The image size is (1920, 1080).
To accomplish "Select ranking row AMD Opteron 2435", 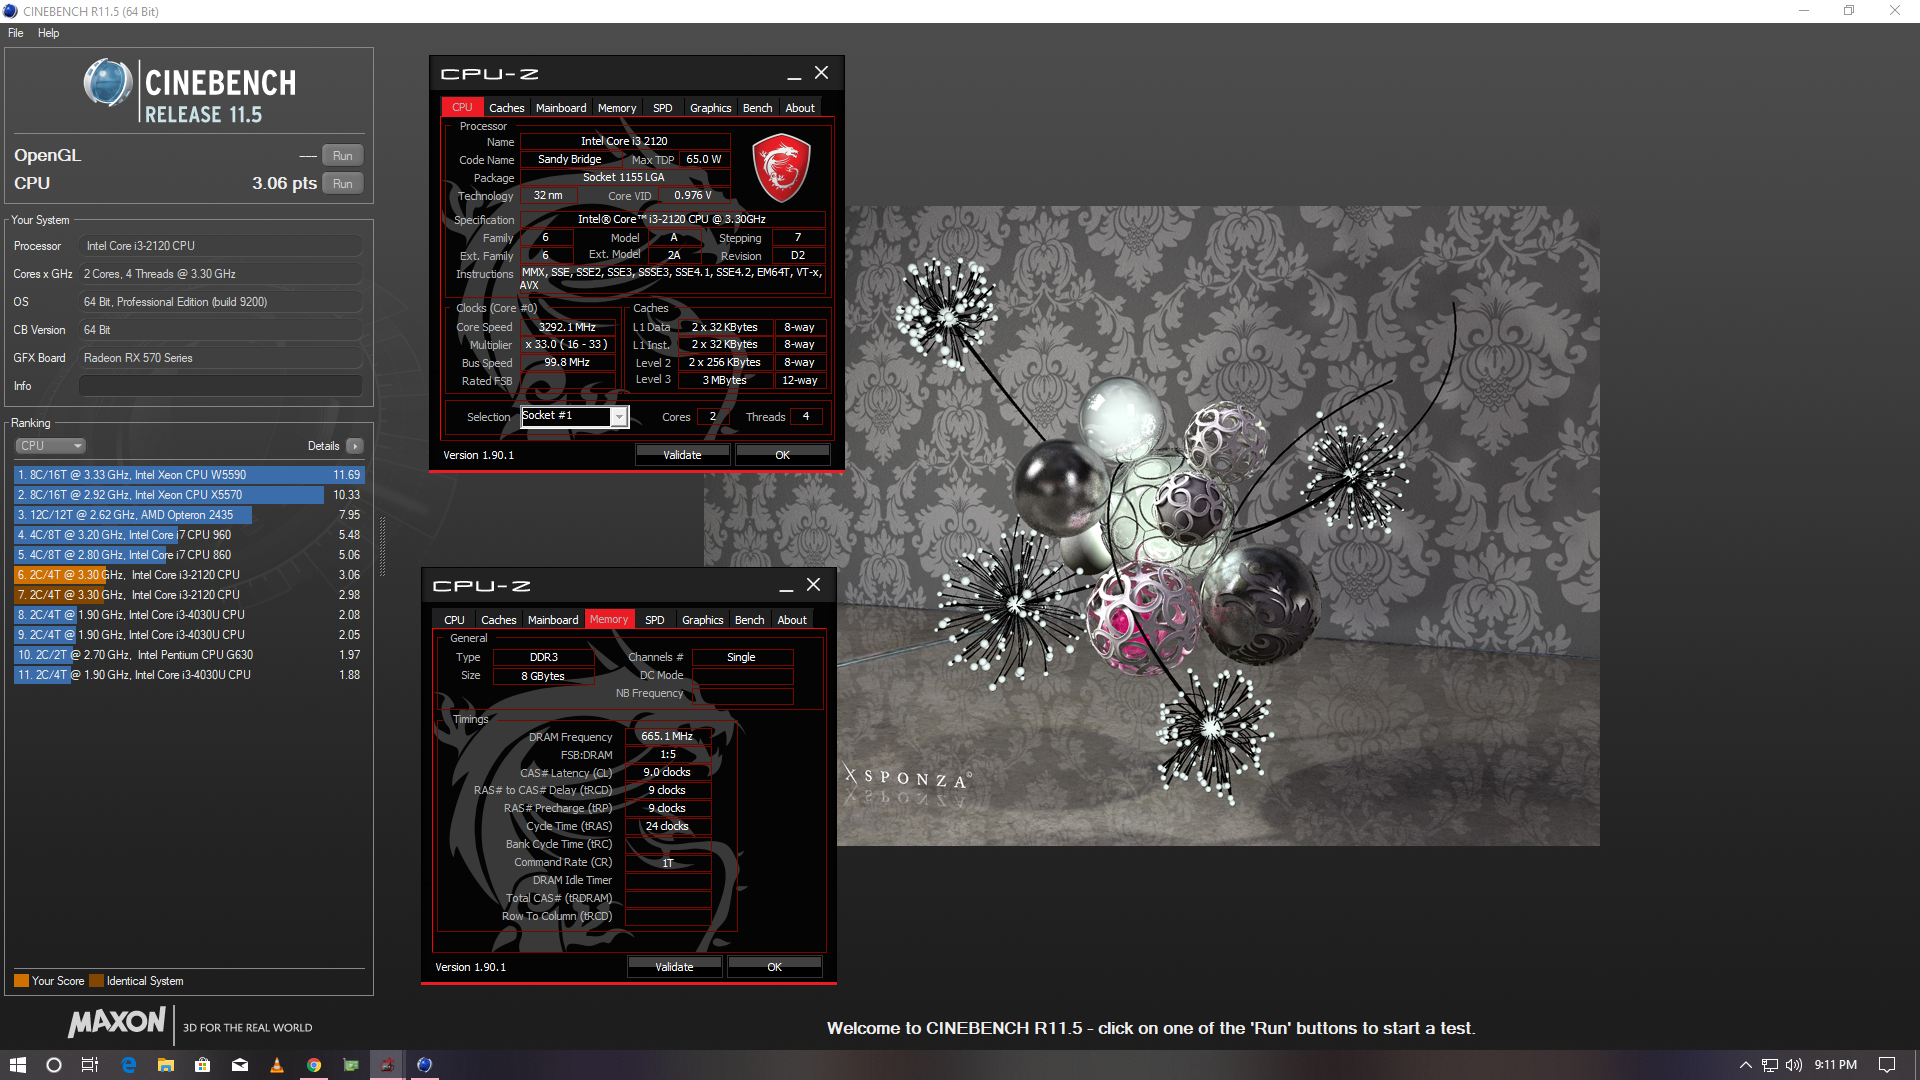I will 189,515.
